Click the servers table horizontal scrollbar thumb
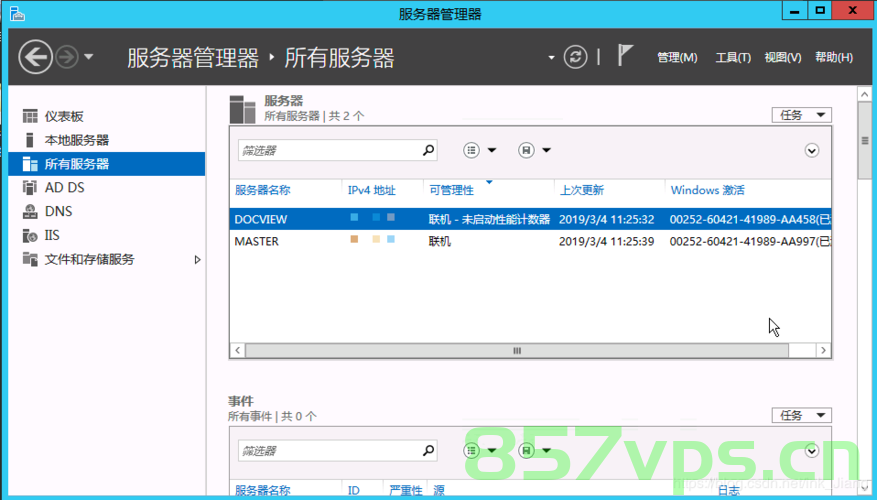This screenshot has width=877, height=500. [517, 351]
